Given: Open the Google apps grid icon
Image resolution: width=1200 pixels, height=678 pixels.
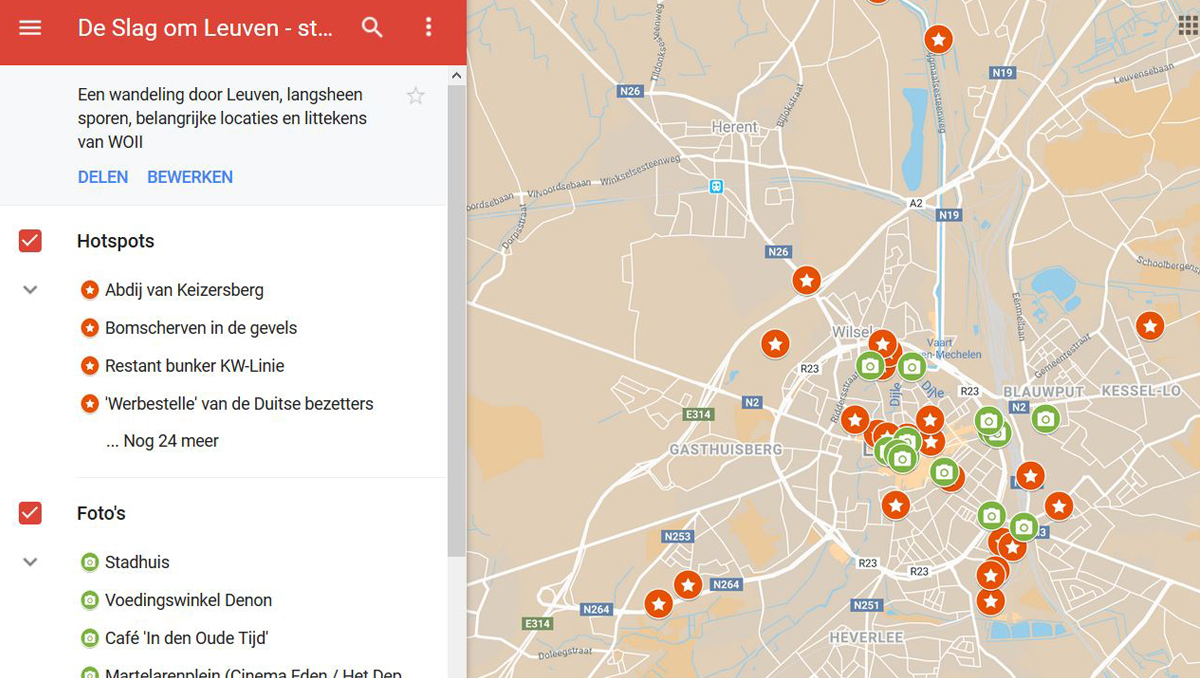Looking at the screenshot, I should 1187,25.
